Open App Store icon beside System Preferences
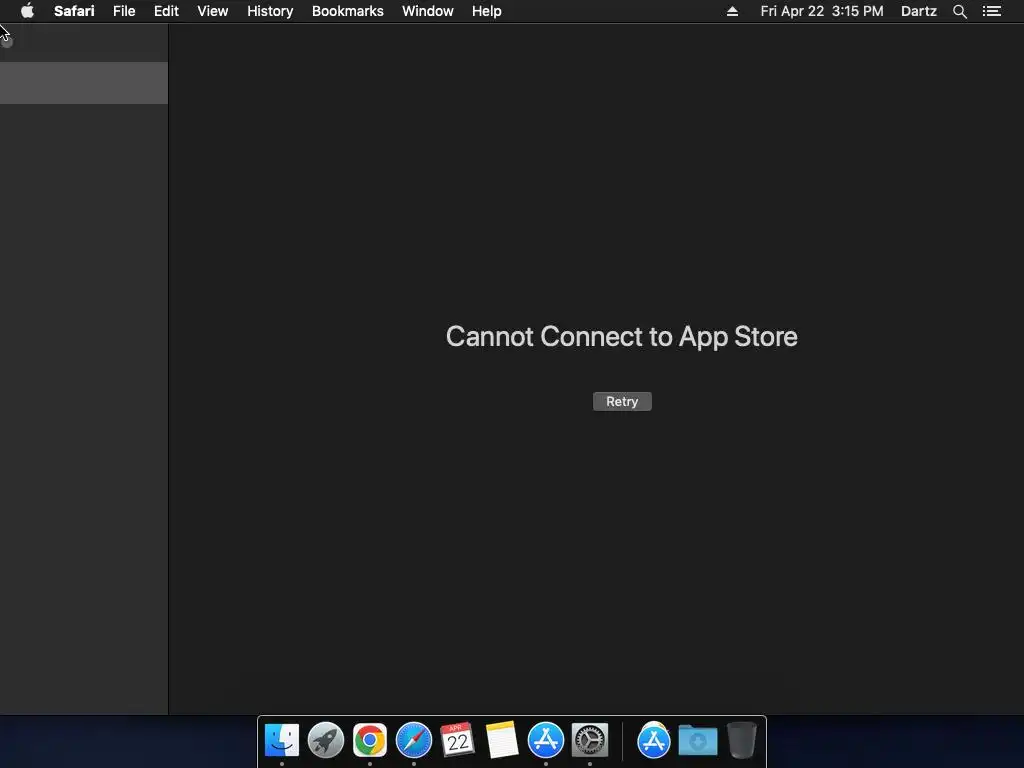This screenshot has height=768, width=1024. tap(546, 740)
